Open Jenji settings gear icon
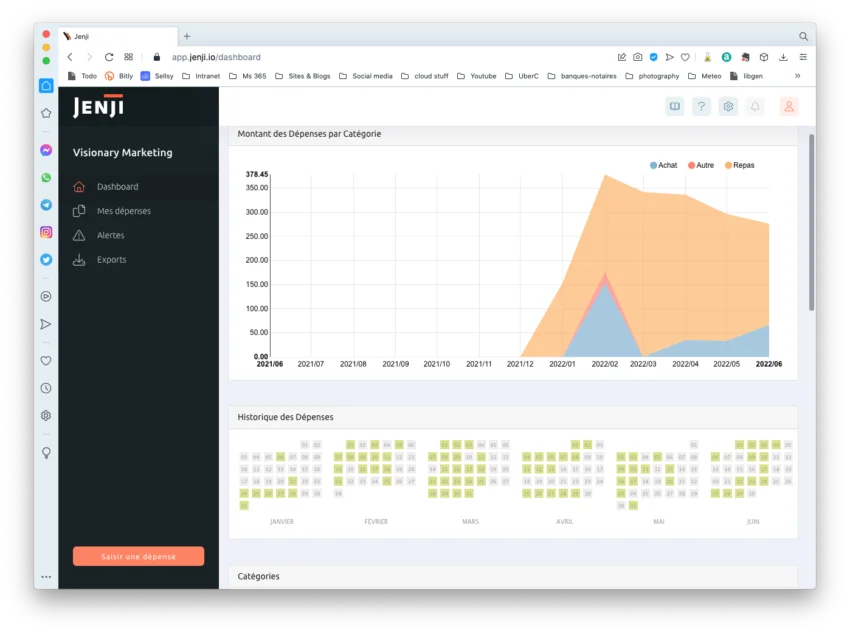This screenshot has width=850, height=634. point(728,106)
